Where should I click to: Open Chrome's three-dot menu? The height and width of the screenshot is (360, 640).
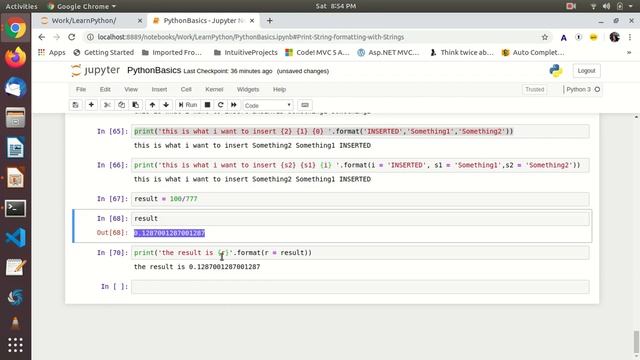pos(630,37)
